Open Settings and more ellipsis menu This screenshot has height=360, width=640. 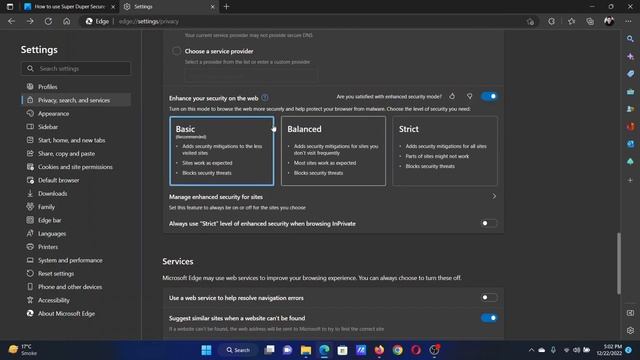pos(628,21)
